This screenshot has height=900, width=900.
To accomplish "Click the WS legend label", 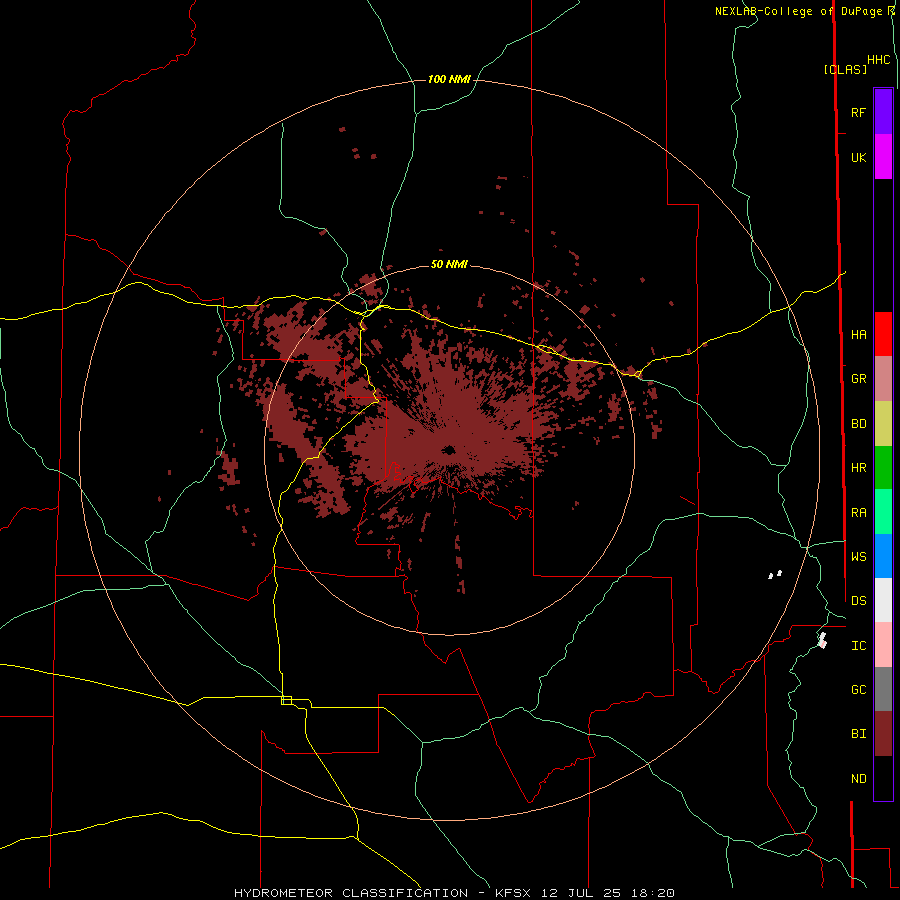I will [x=858, y=556].
